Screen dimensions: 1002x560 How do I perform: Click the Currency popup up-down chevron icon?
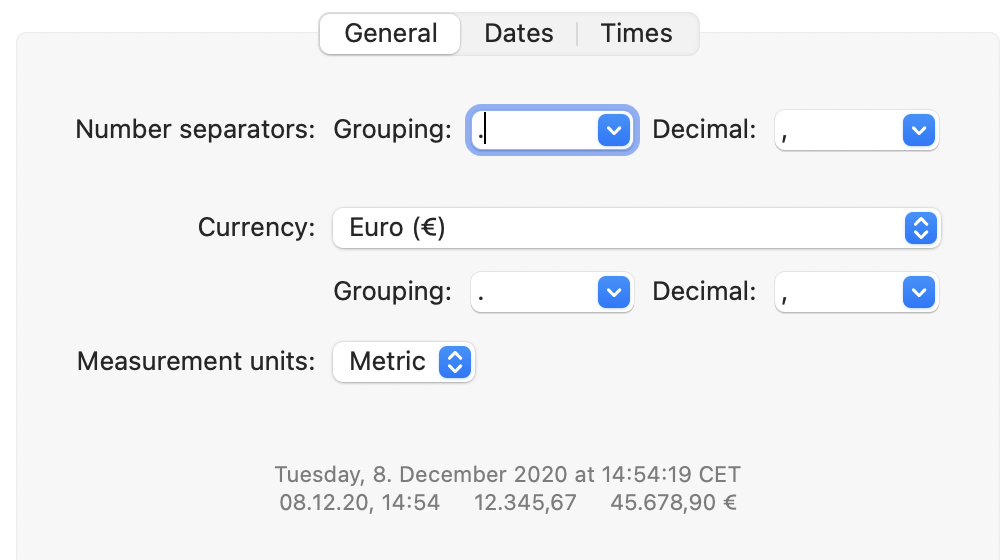click(920, 228)
